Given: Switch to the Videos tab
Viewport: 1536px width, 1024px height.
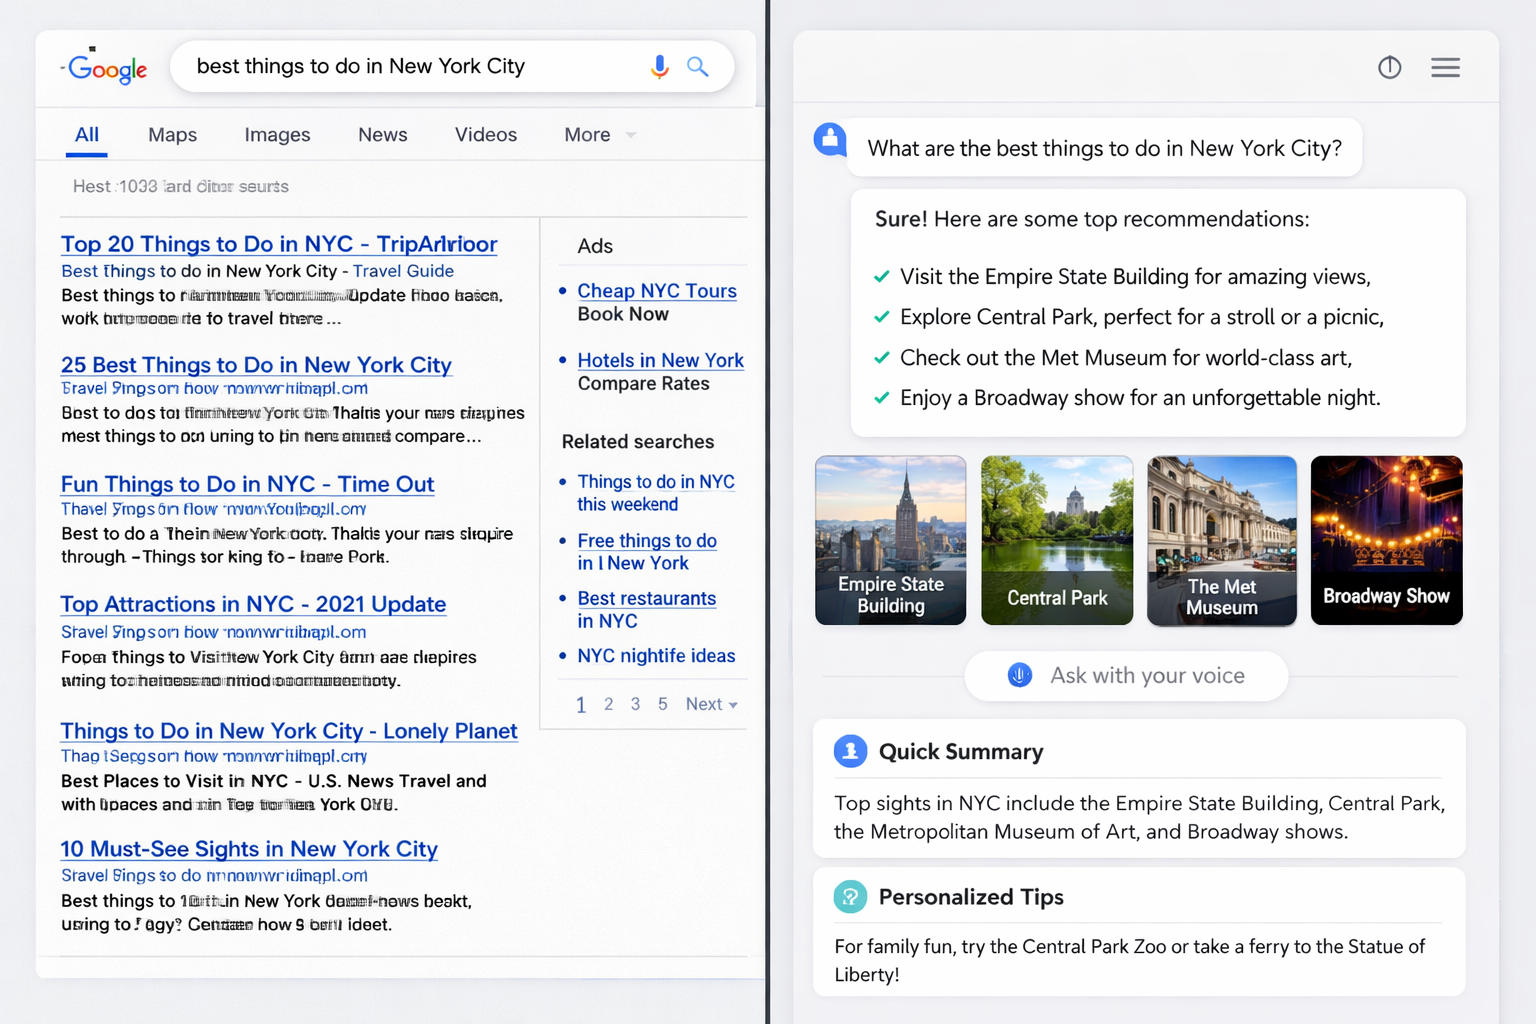Looking at the screenshot, I should (x=486, y=134).
